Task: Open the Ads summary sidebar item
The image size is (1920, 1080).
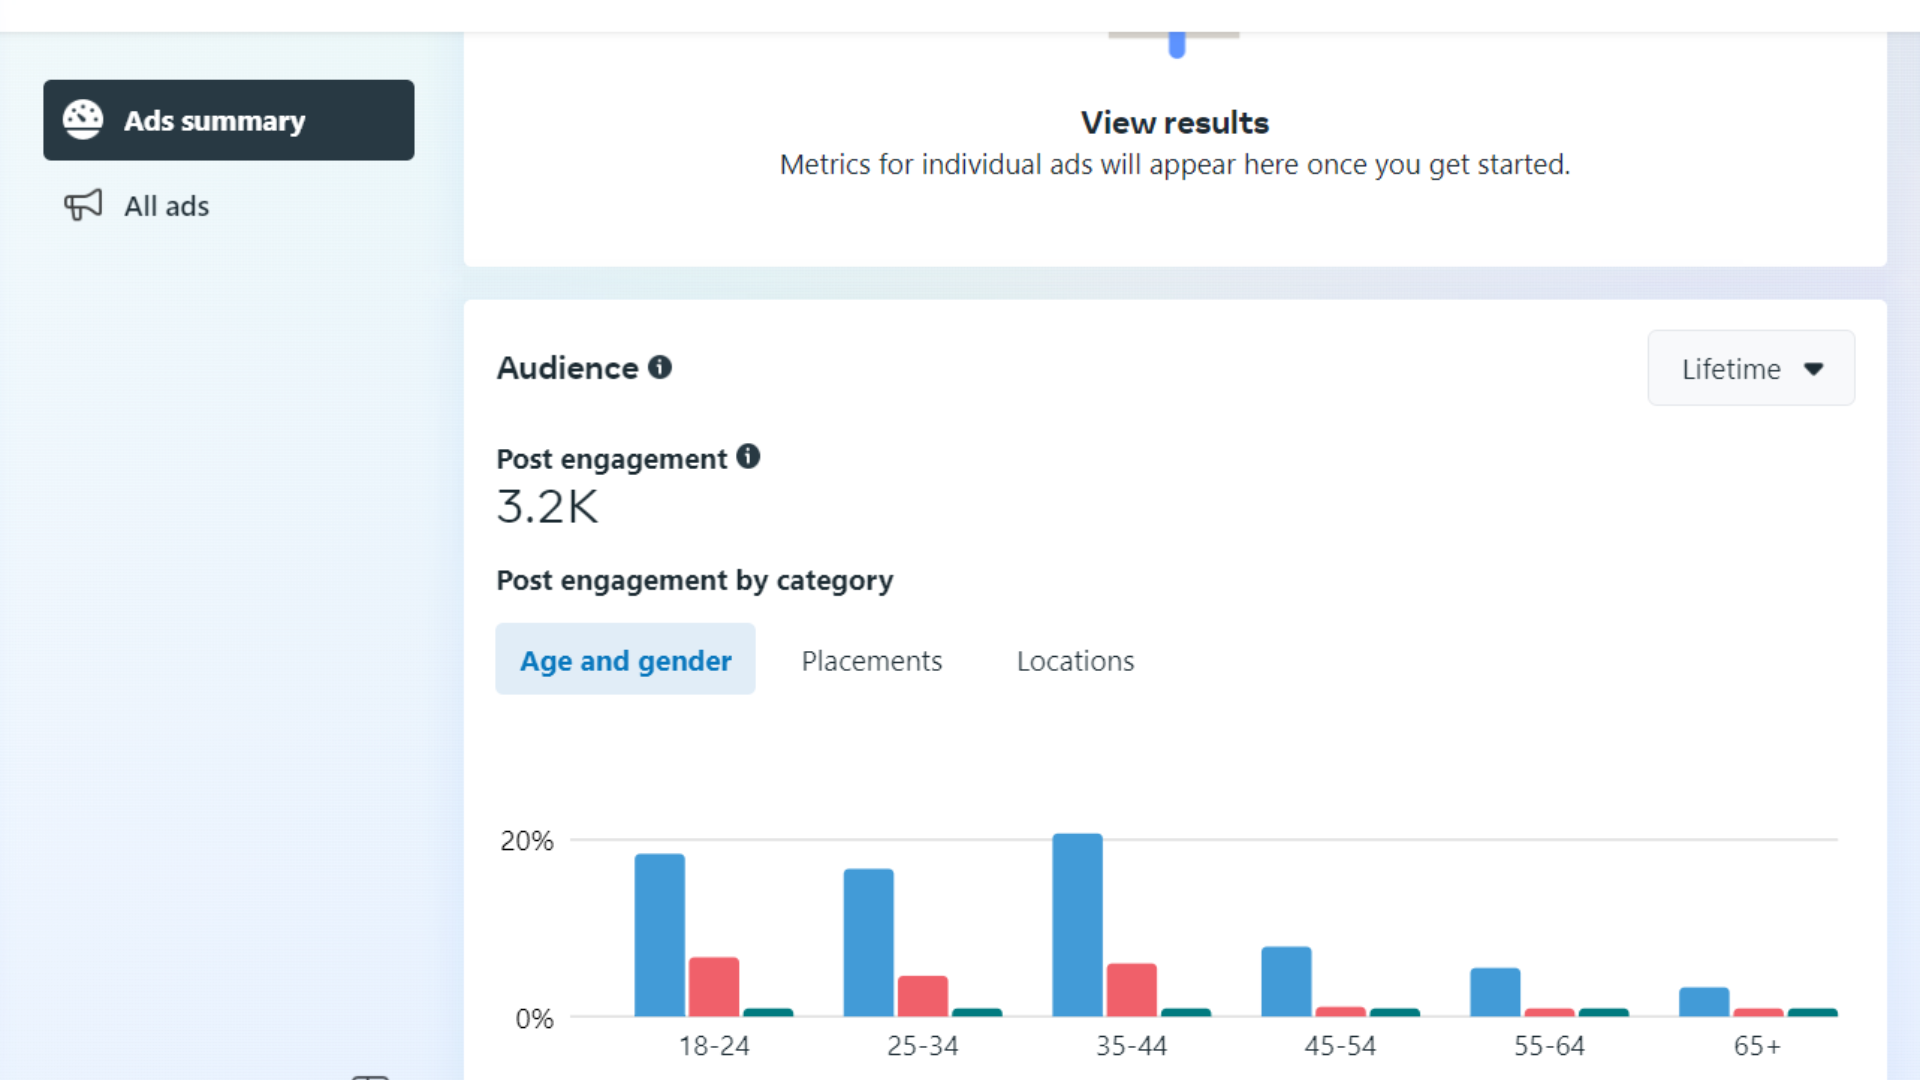Action: point(228,120)
